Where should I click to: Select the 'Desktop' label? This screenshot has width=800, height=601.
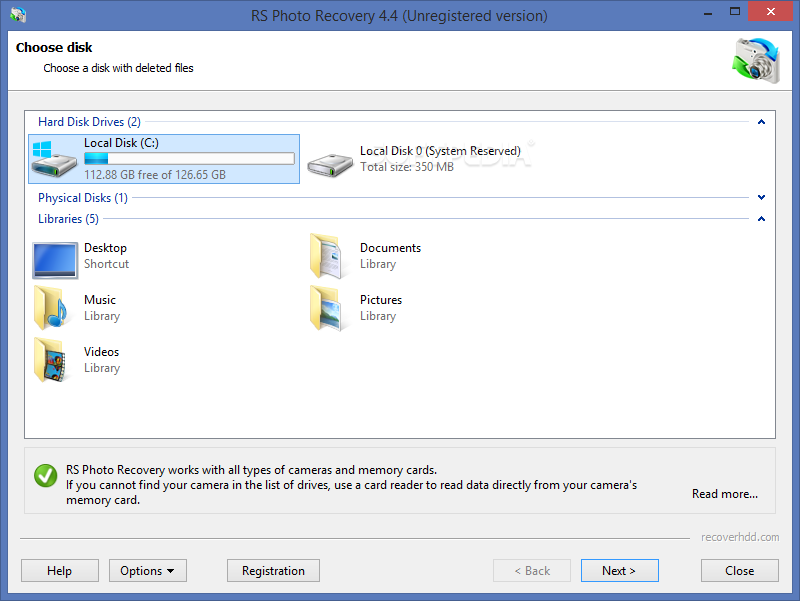tap(106, 248)
